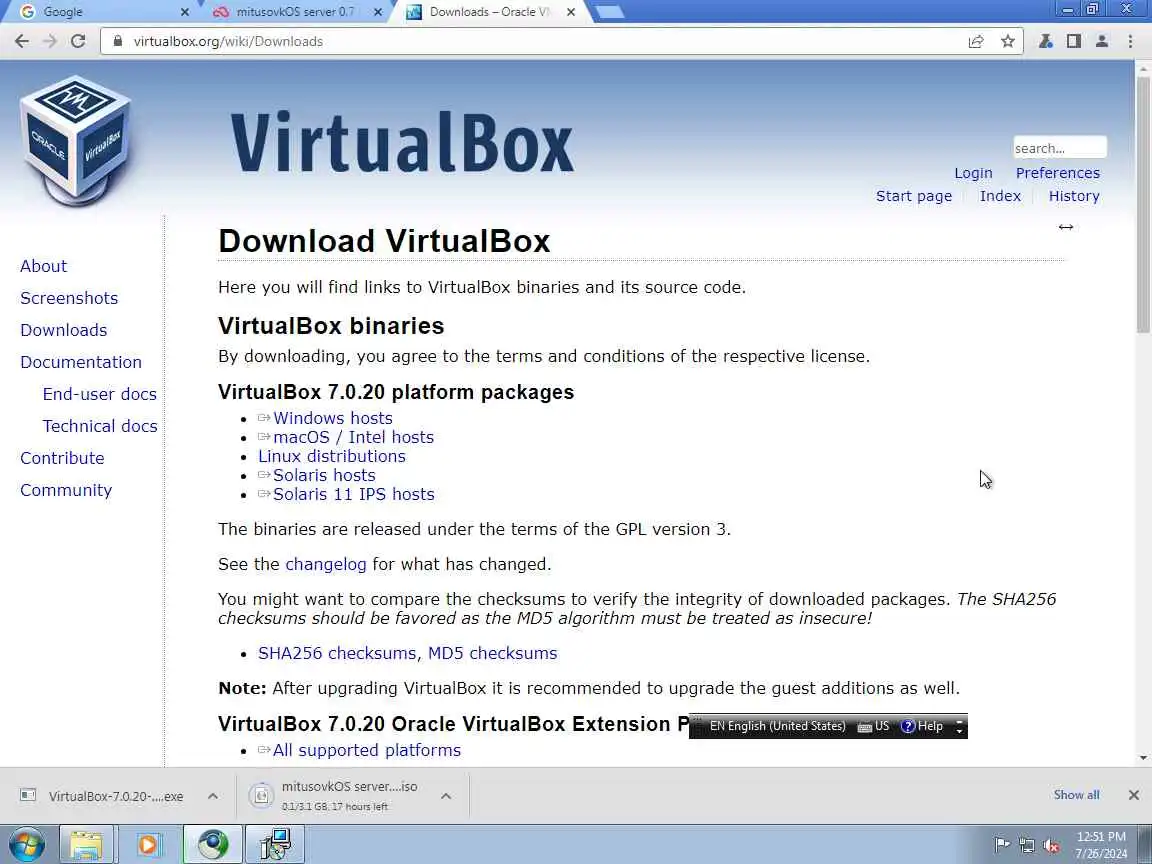
Task: Click the browser back arrow
Action: pos(22,41)
